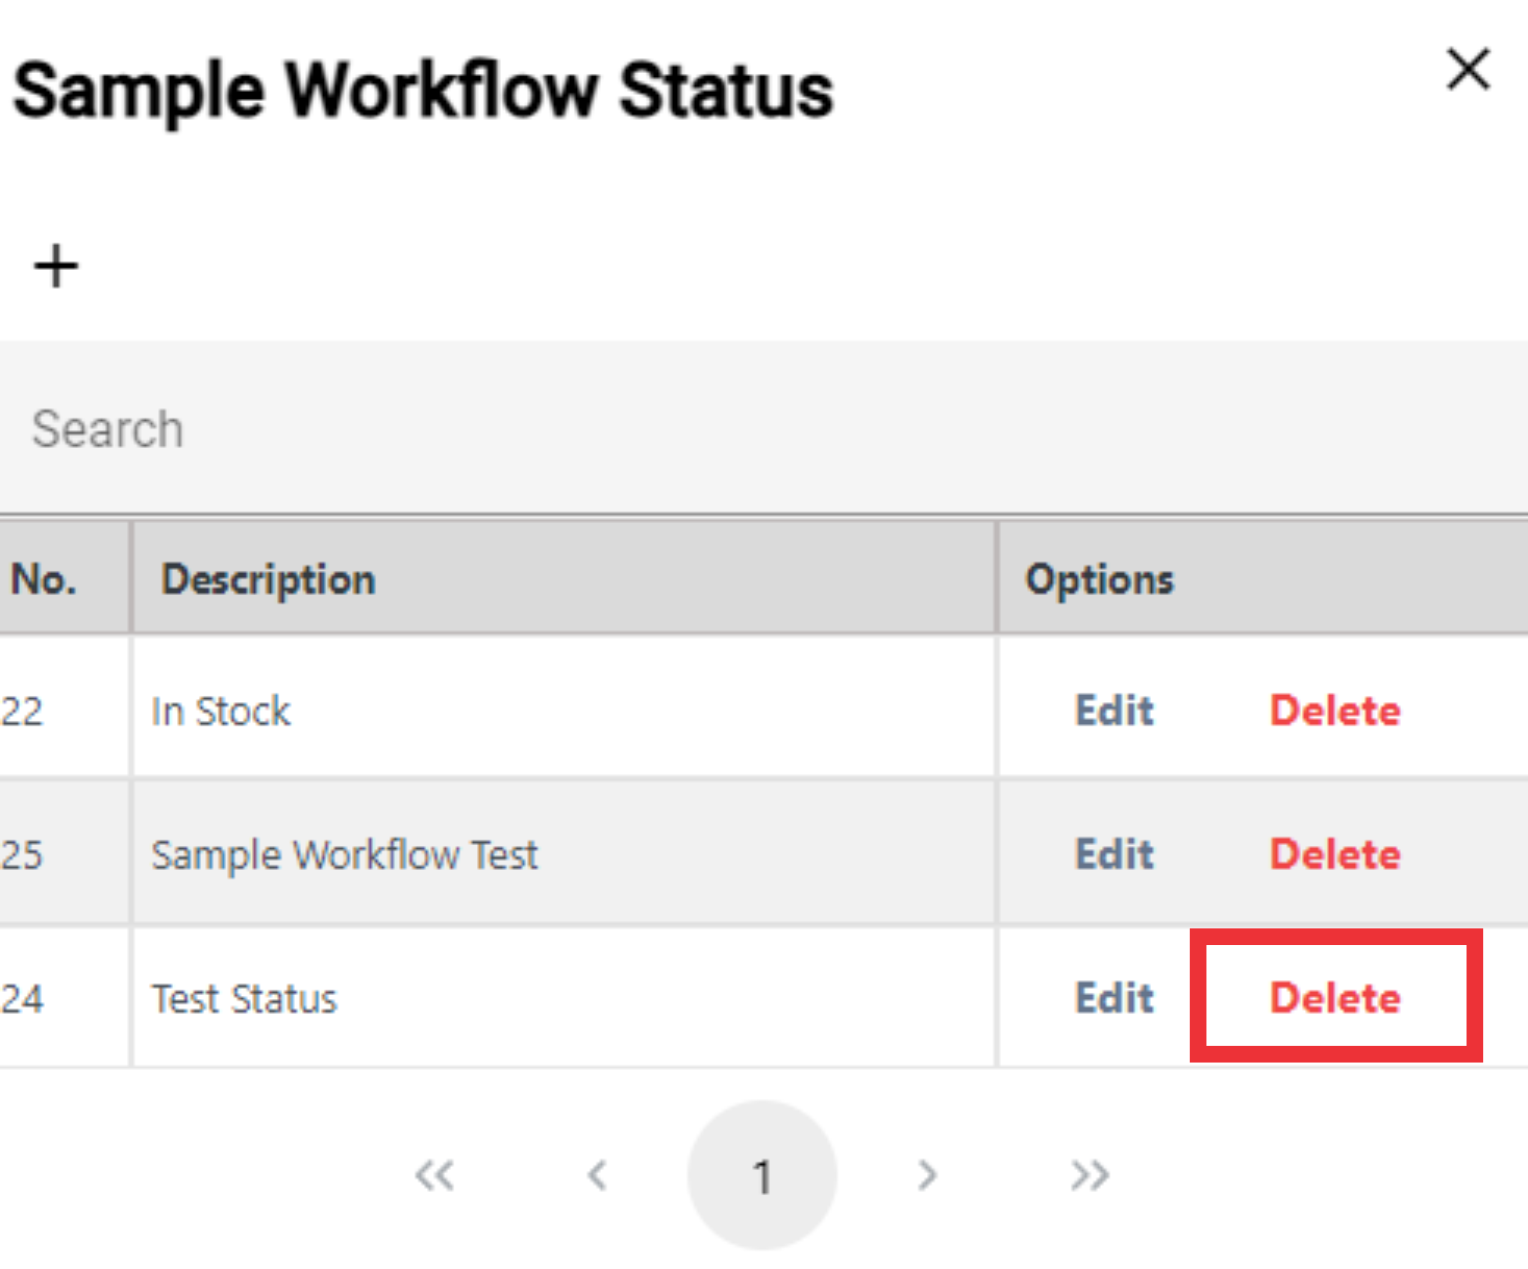The width and height of the screenshot is (1528, 1269).
Task: Go to the next page arrow
Action: 927,1175
